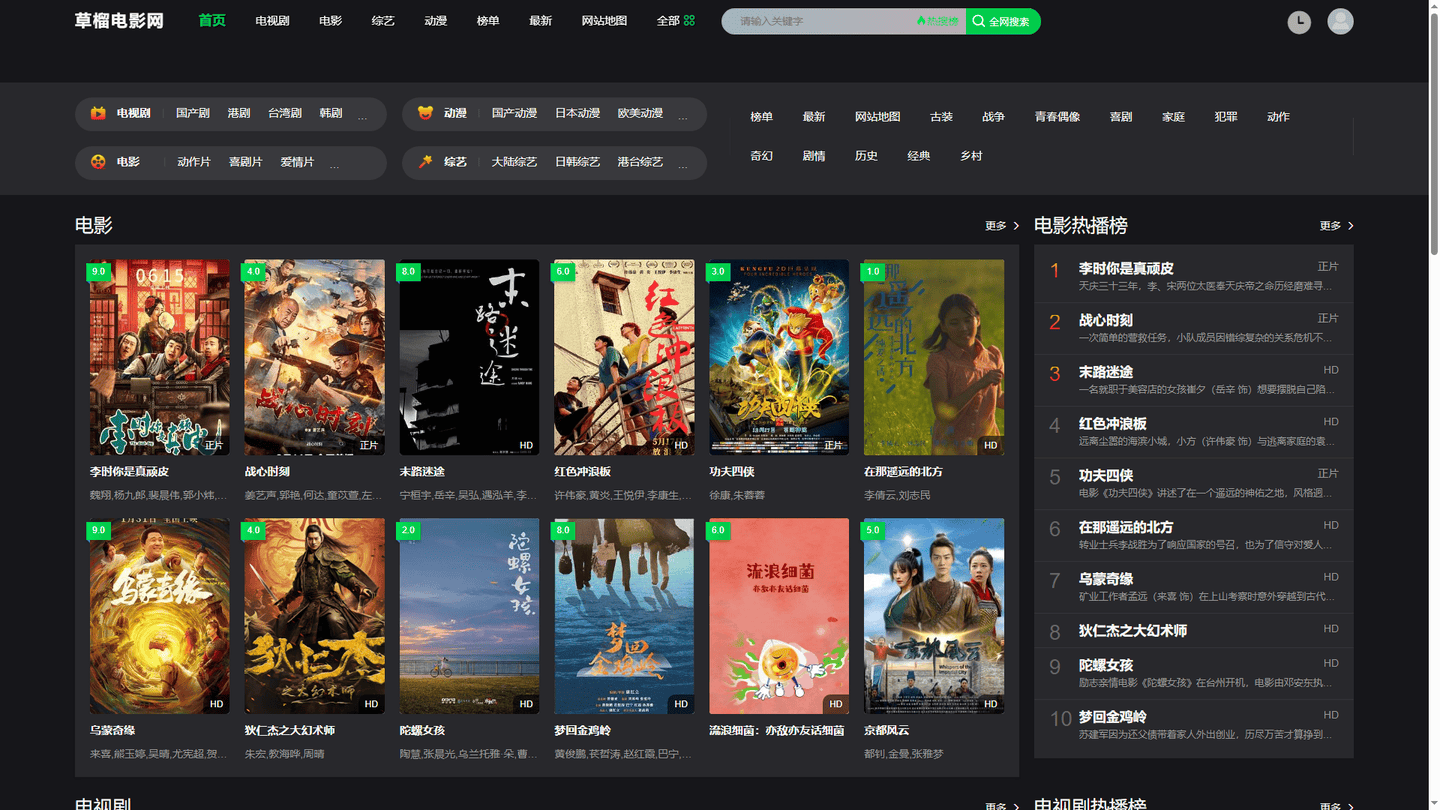Select the 韩剧 category link
1440x810 pixels.
331,113
